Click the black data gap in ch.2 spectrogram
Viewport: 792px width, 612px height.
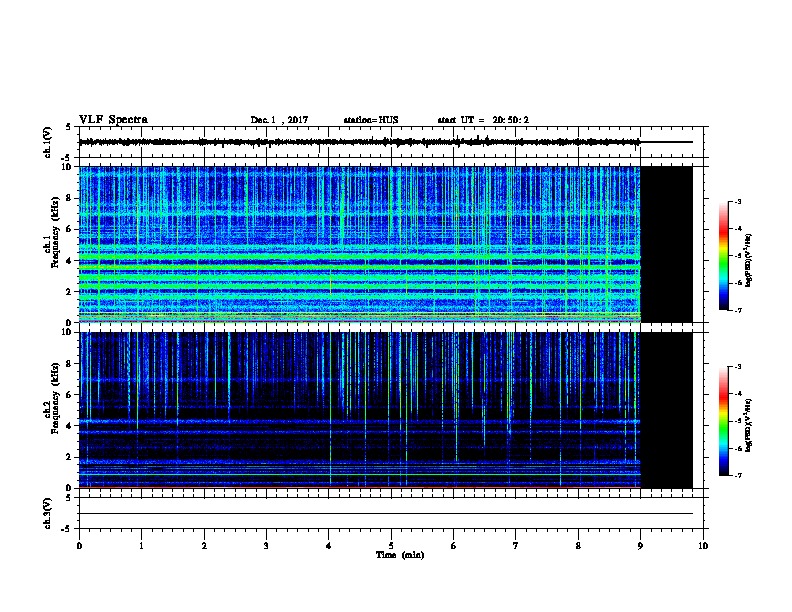[x=667, y=410]
